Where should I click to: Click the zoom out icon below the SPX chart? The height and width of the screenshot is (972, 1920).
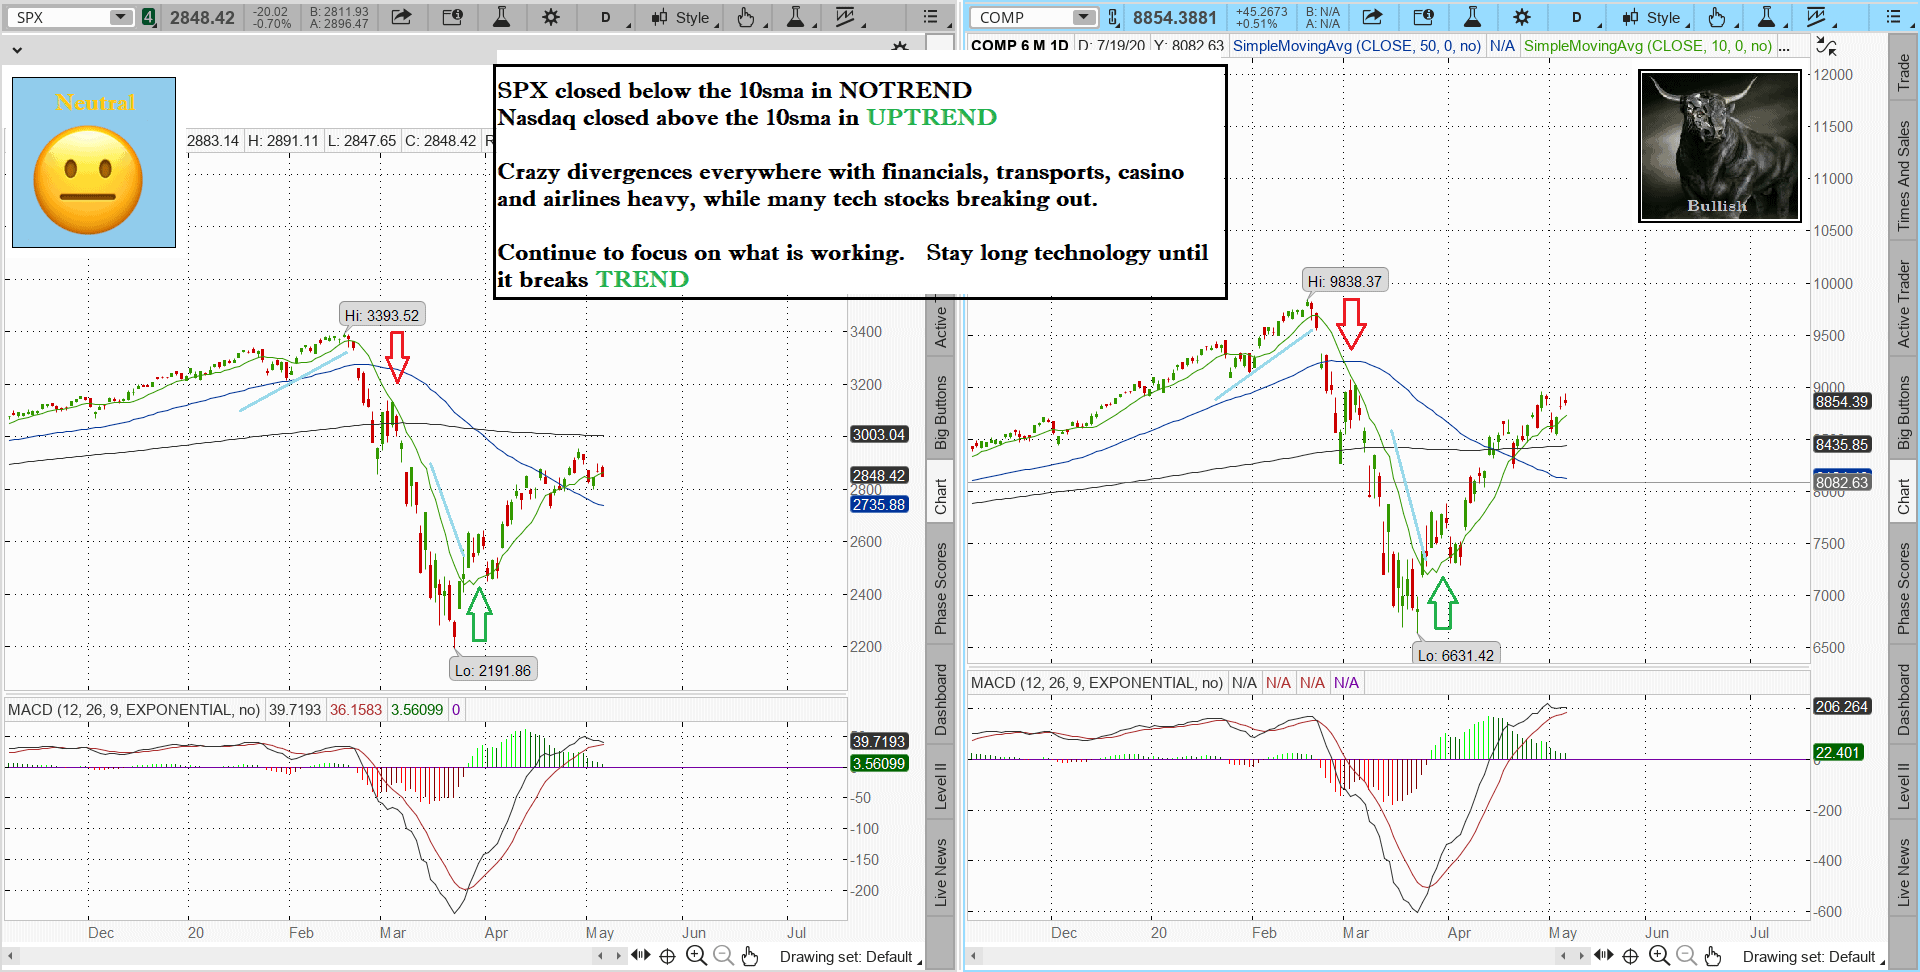pyautogui.click(x=723, y=956)
